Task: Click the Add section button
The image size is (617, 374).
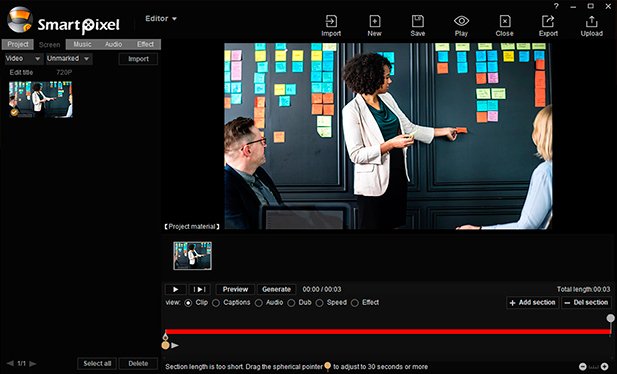Action: click(x=532, y=302)
